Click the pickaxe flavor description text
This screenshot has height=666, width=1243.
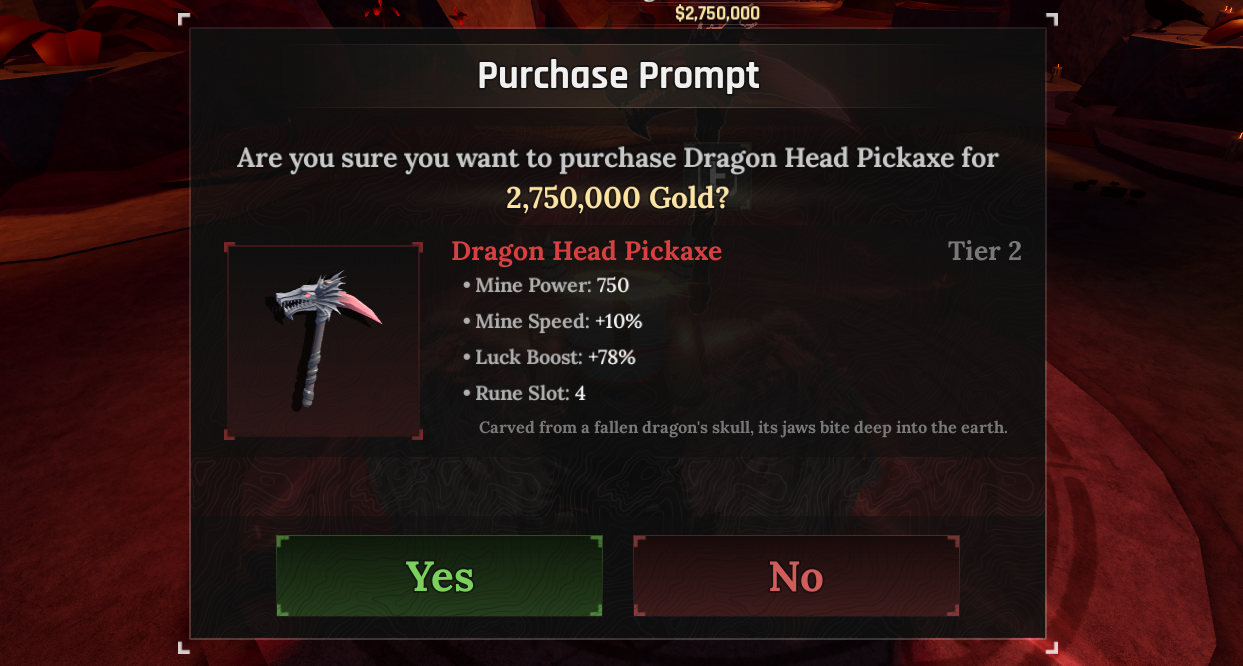coord(743,428)
